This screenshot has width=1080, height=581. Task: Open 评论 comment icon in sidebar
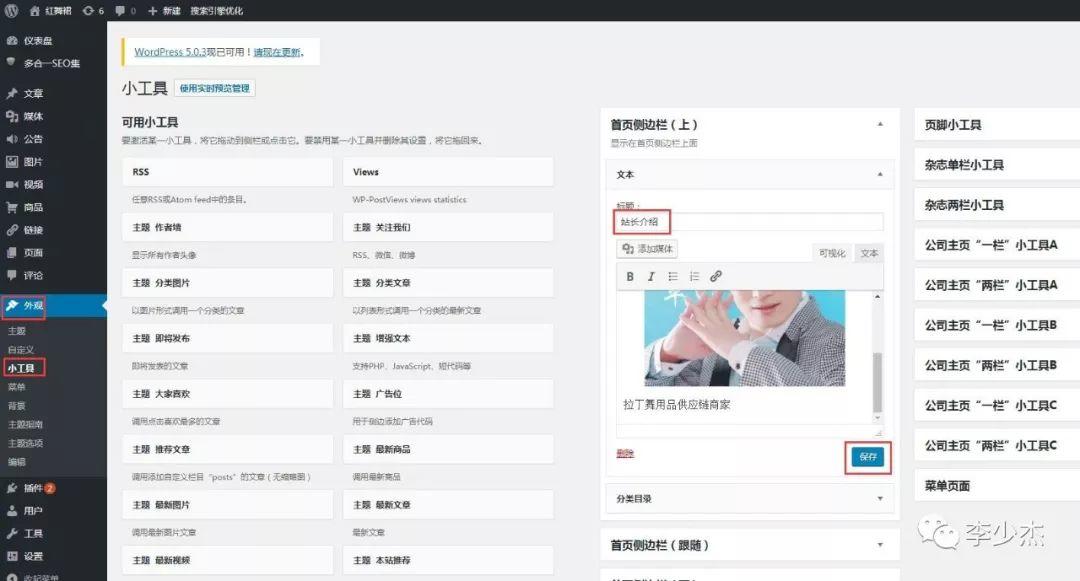coord(12,275)
